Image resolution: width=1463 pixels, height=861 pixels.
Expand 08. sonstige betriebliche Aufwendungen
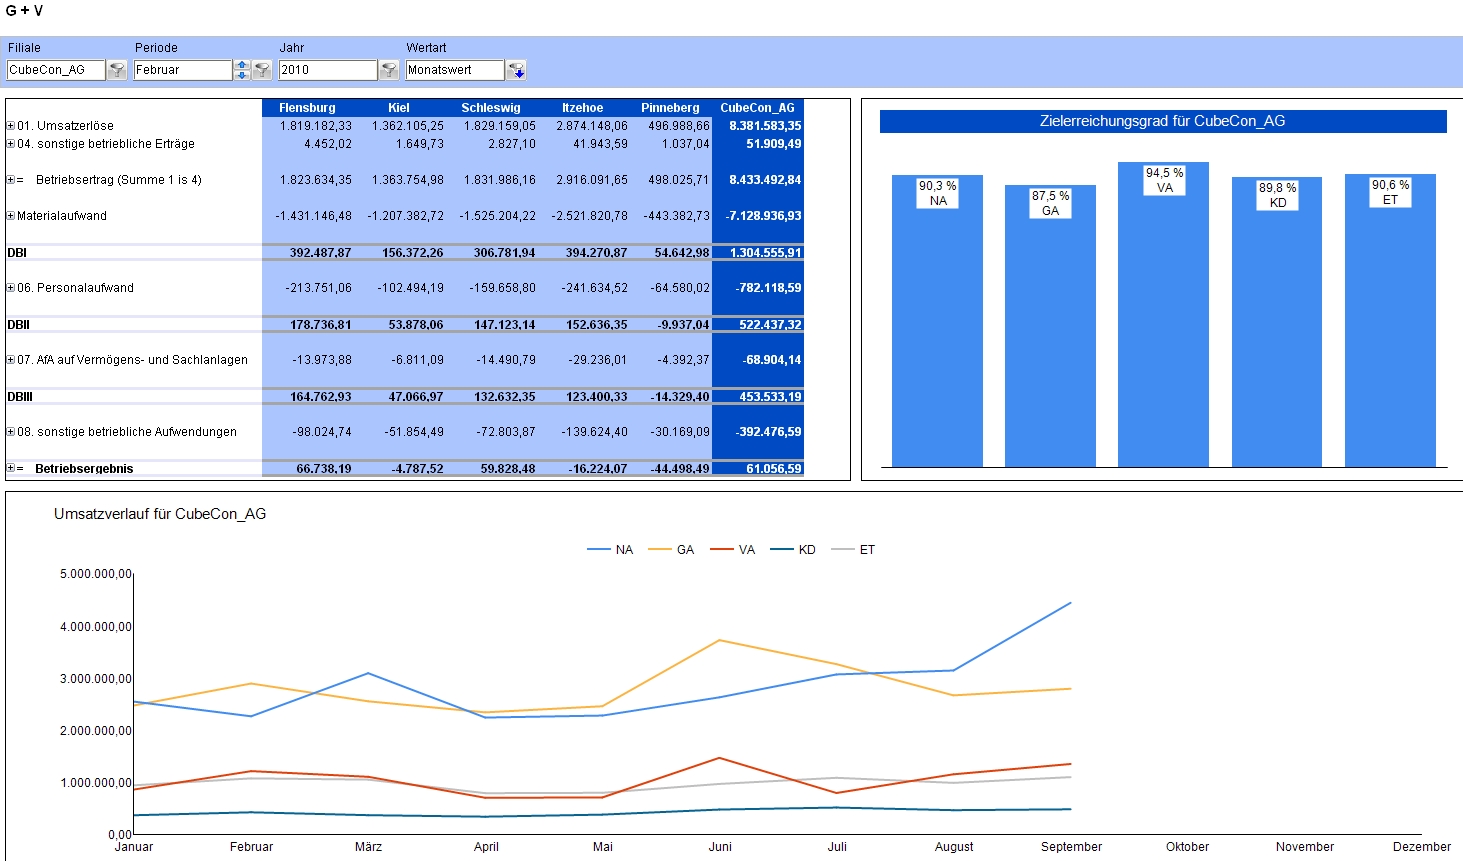pos(11,432)
